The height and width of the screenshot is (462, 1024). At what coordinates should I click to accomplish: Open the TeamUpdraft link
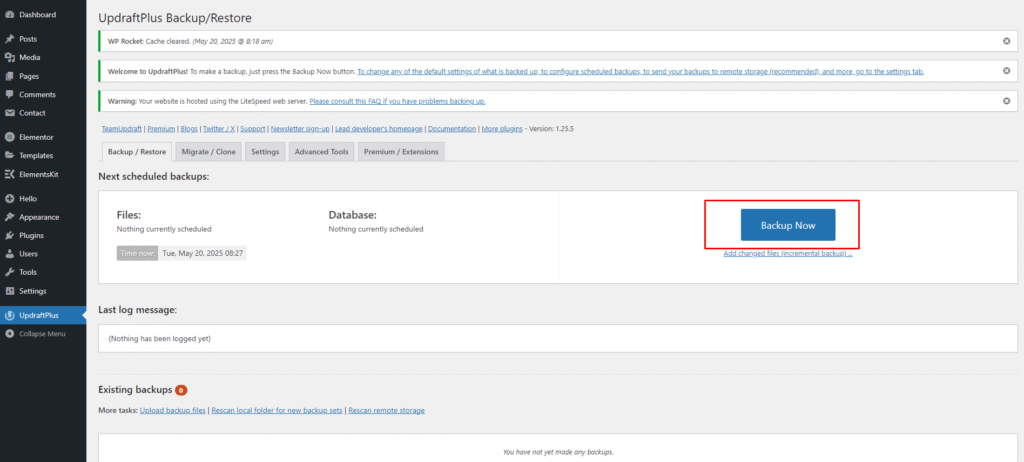(x=122, y=129)
